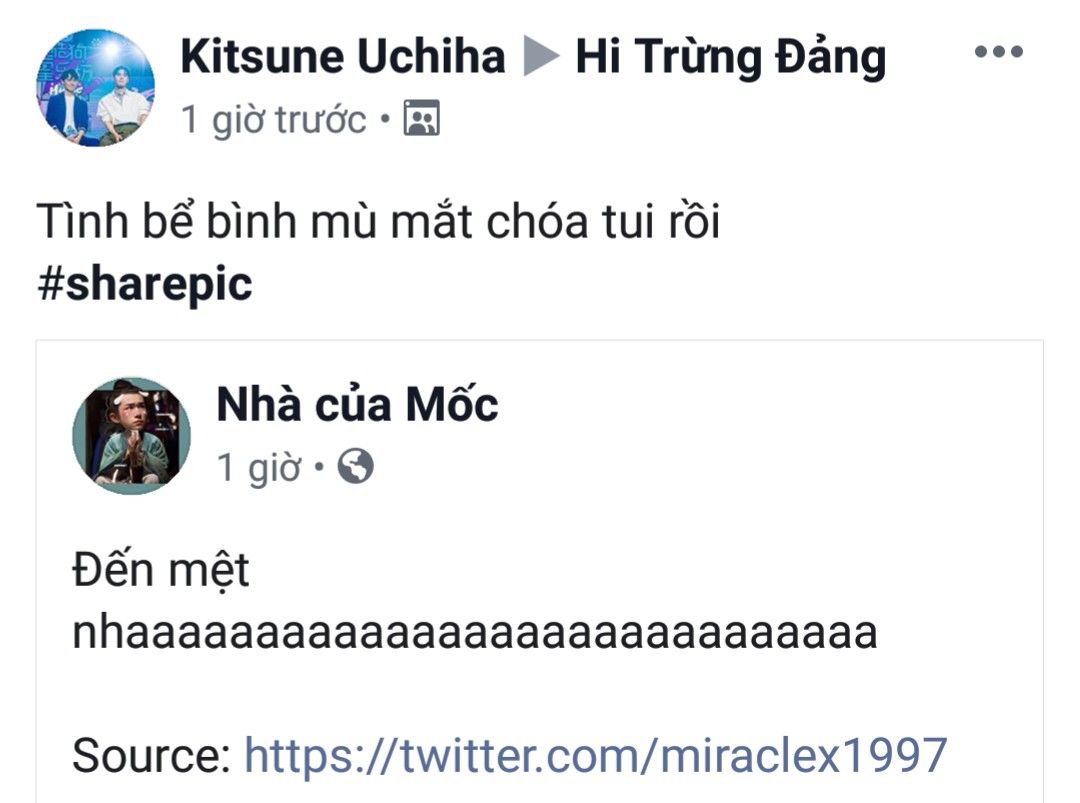Open Nhà của Mốc page avatar
Image resolution: width=1080 pixels, height=803 pixels.
(131, 436)
